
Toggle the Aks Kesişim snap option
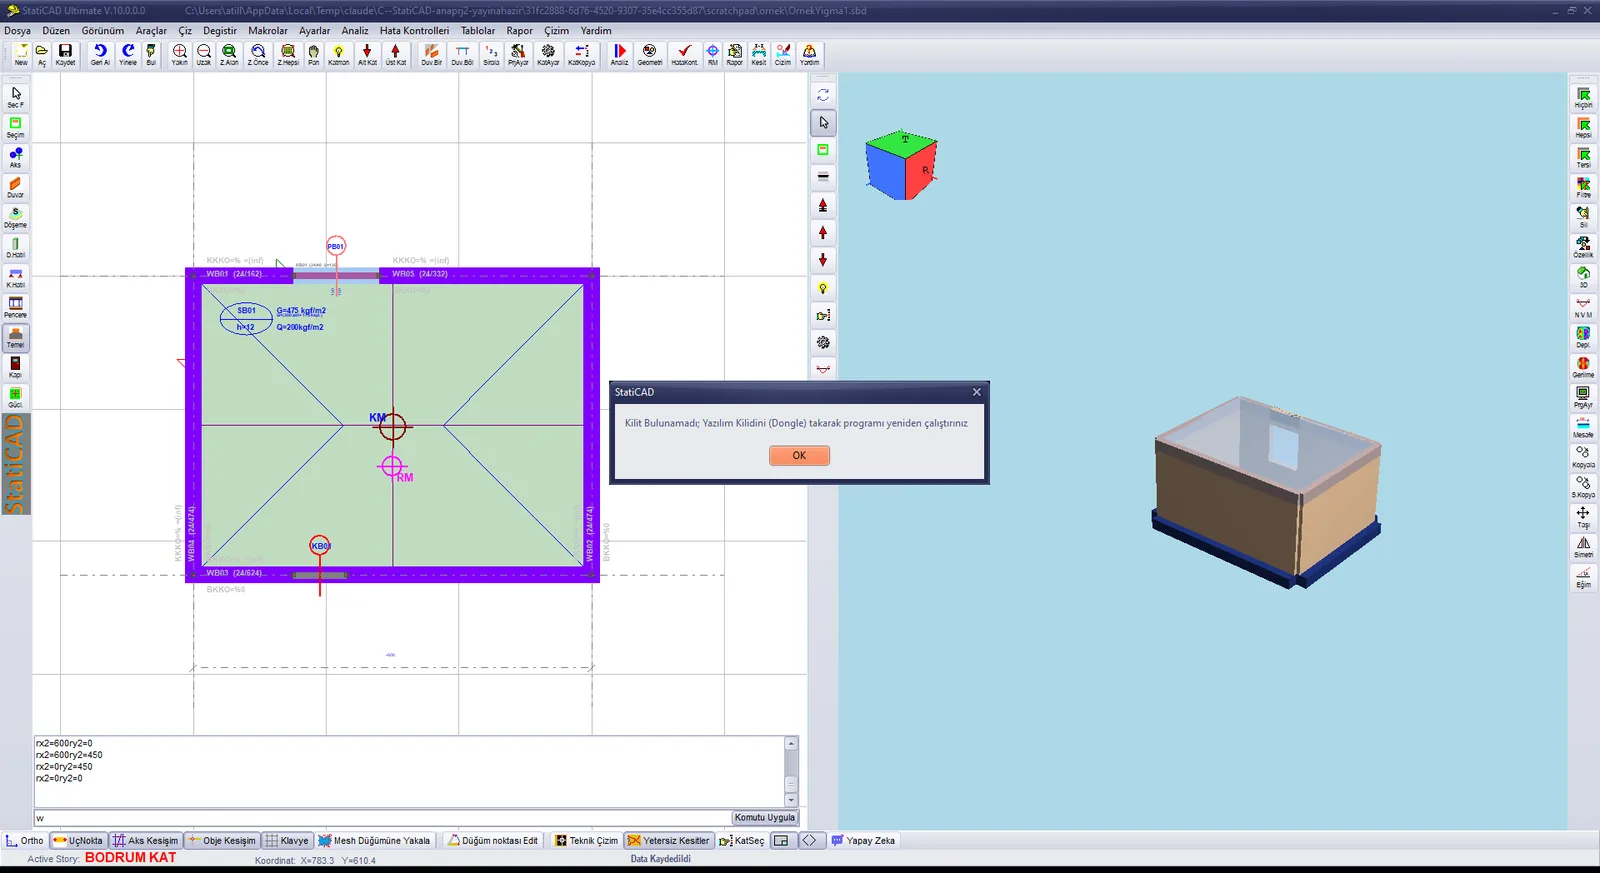click(145, 840)
